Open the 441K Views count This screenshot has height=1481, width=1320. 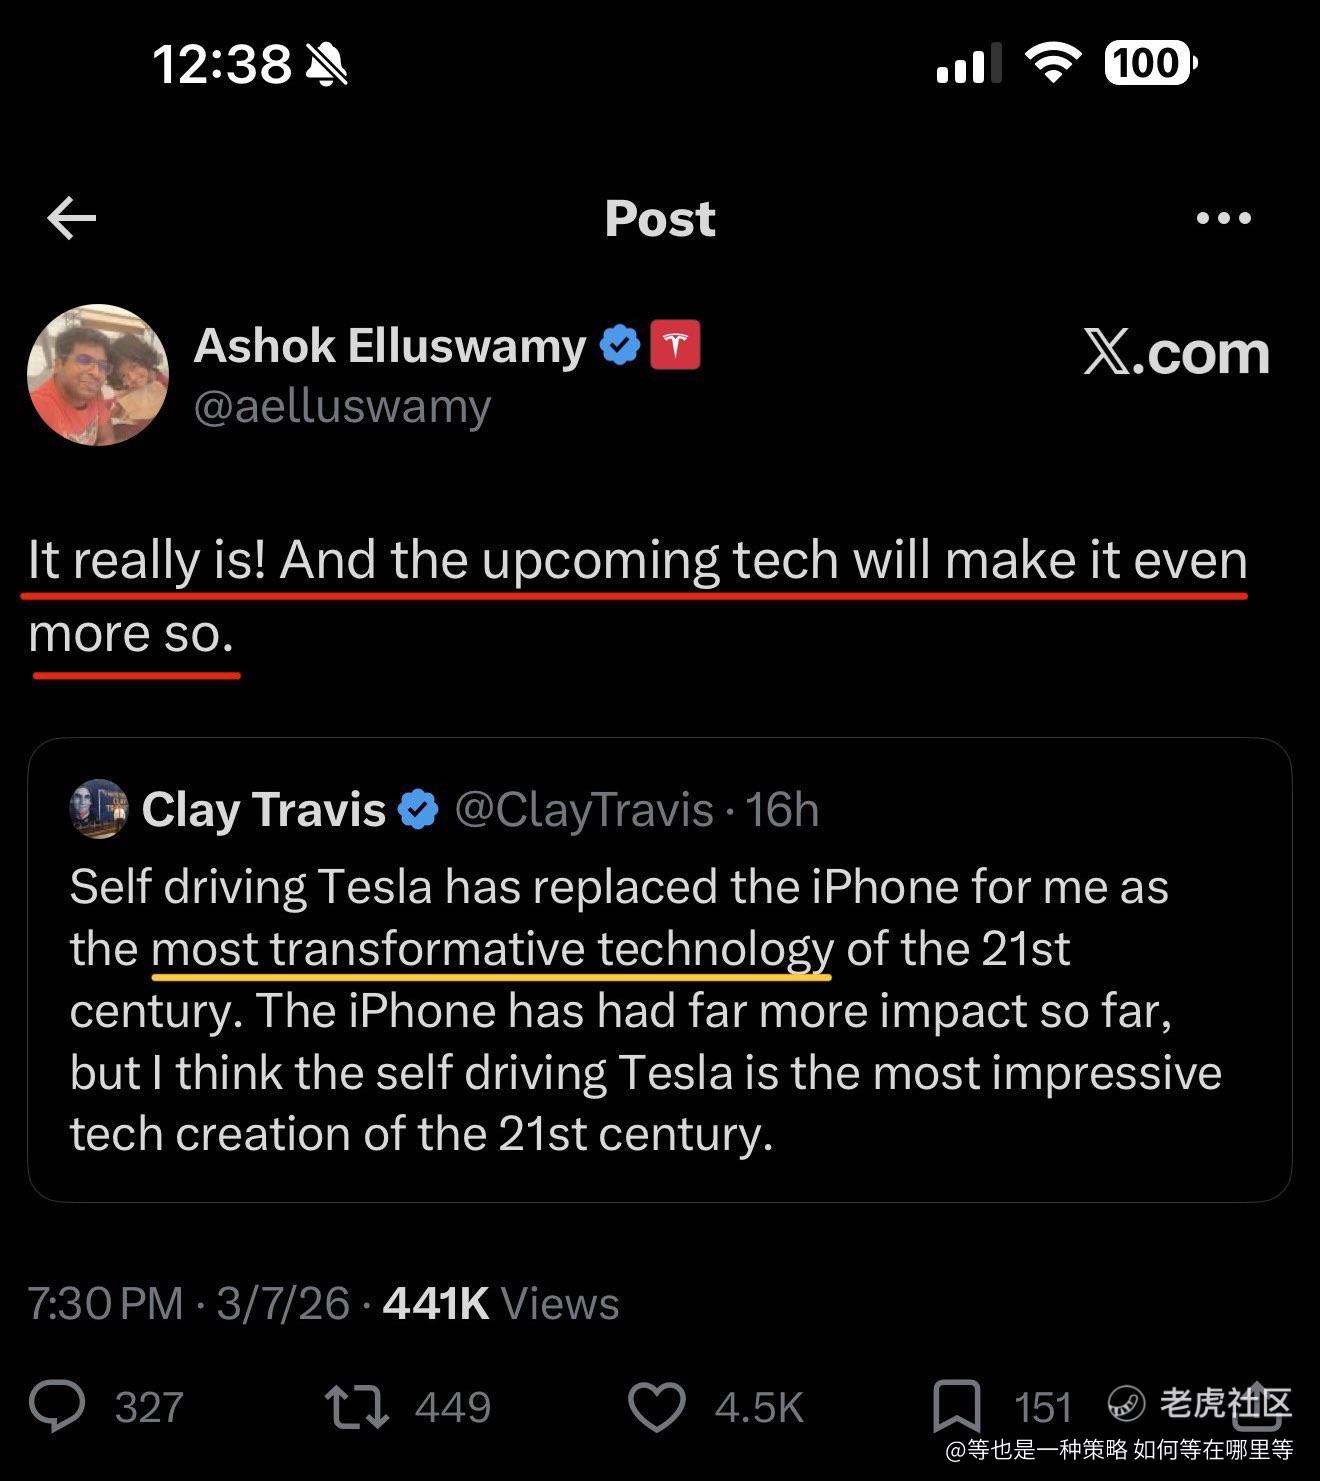pos(500,1303)
